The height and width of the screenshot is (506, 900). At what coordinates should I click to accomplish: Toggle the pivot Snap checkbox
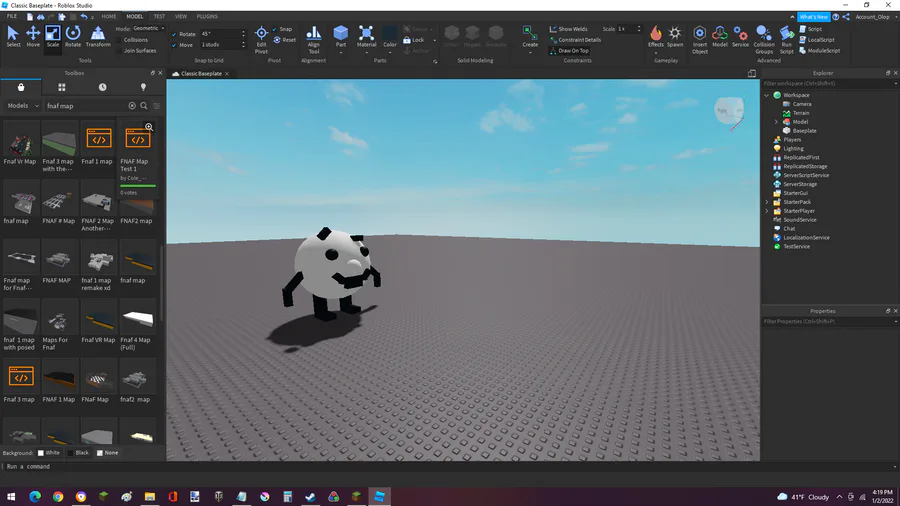275,29
